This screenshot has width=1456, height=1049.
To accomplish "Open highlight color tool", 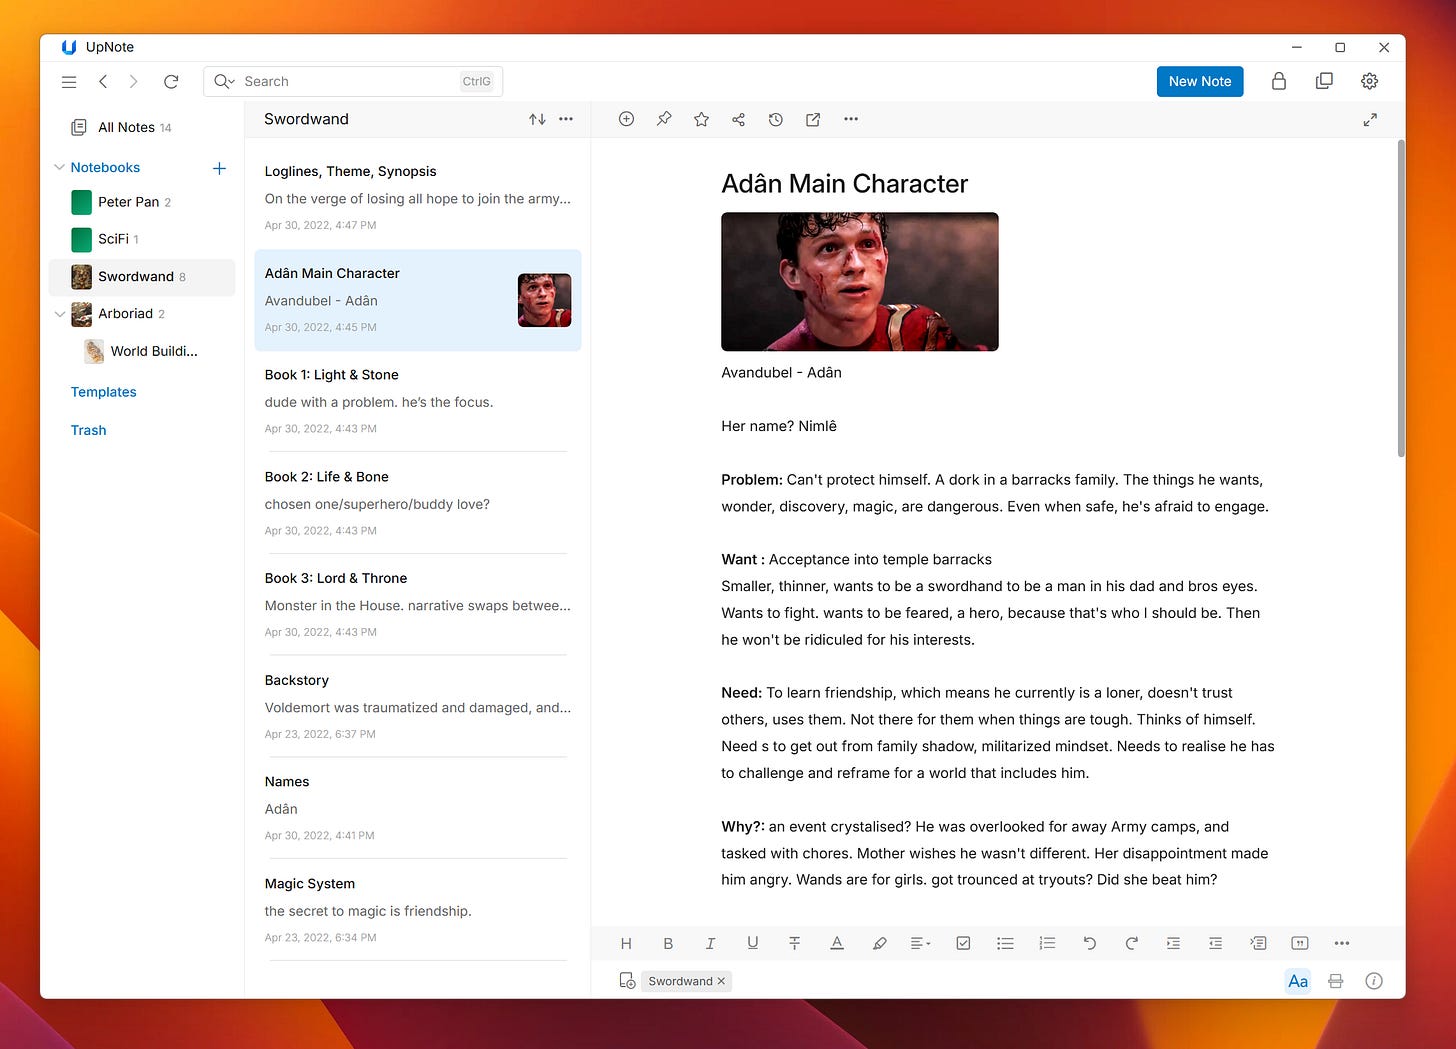I will coord(879,943).
